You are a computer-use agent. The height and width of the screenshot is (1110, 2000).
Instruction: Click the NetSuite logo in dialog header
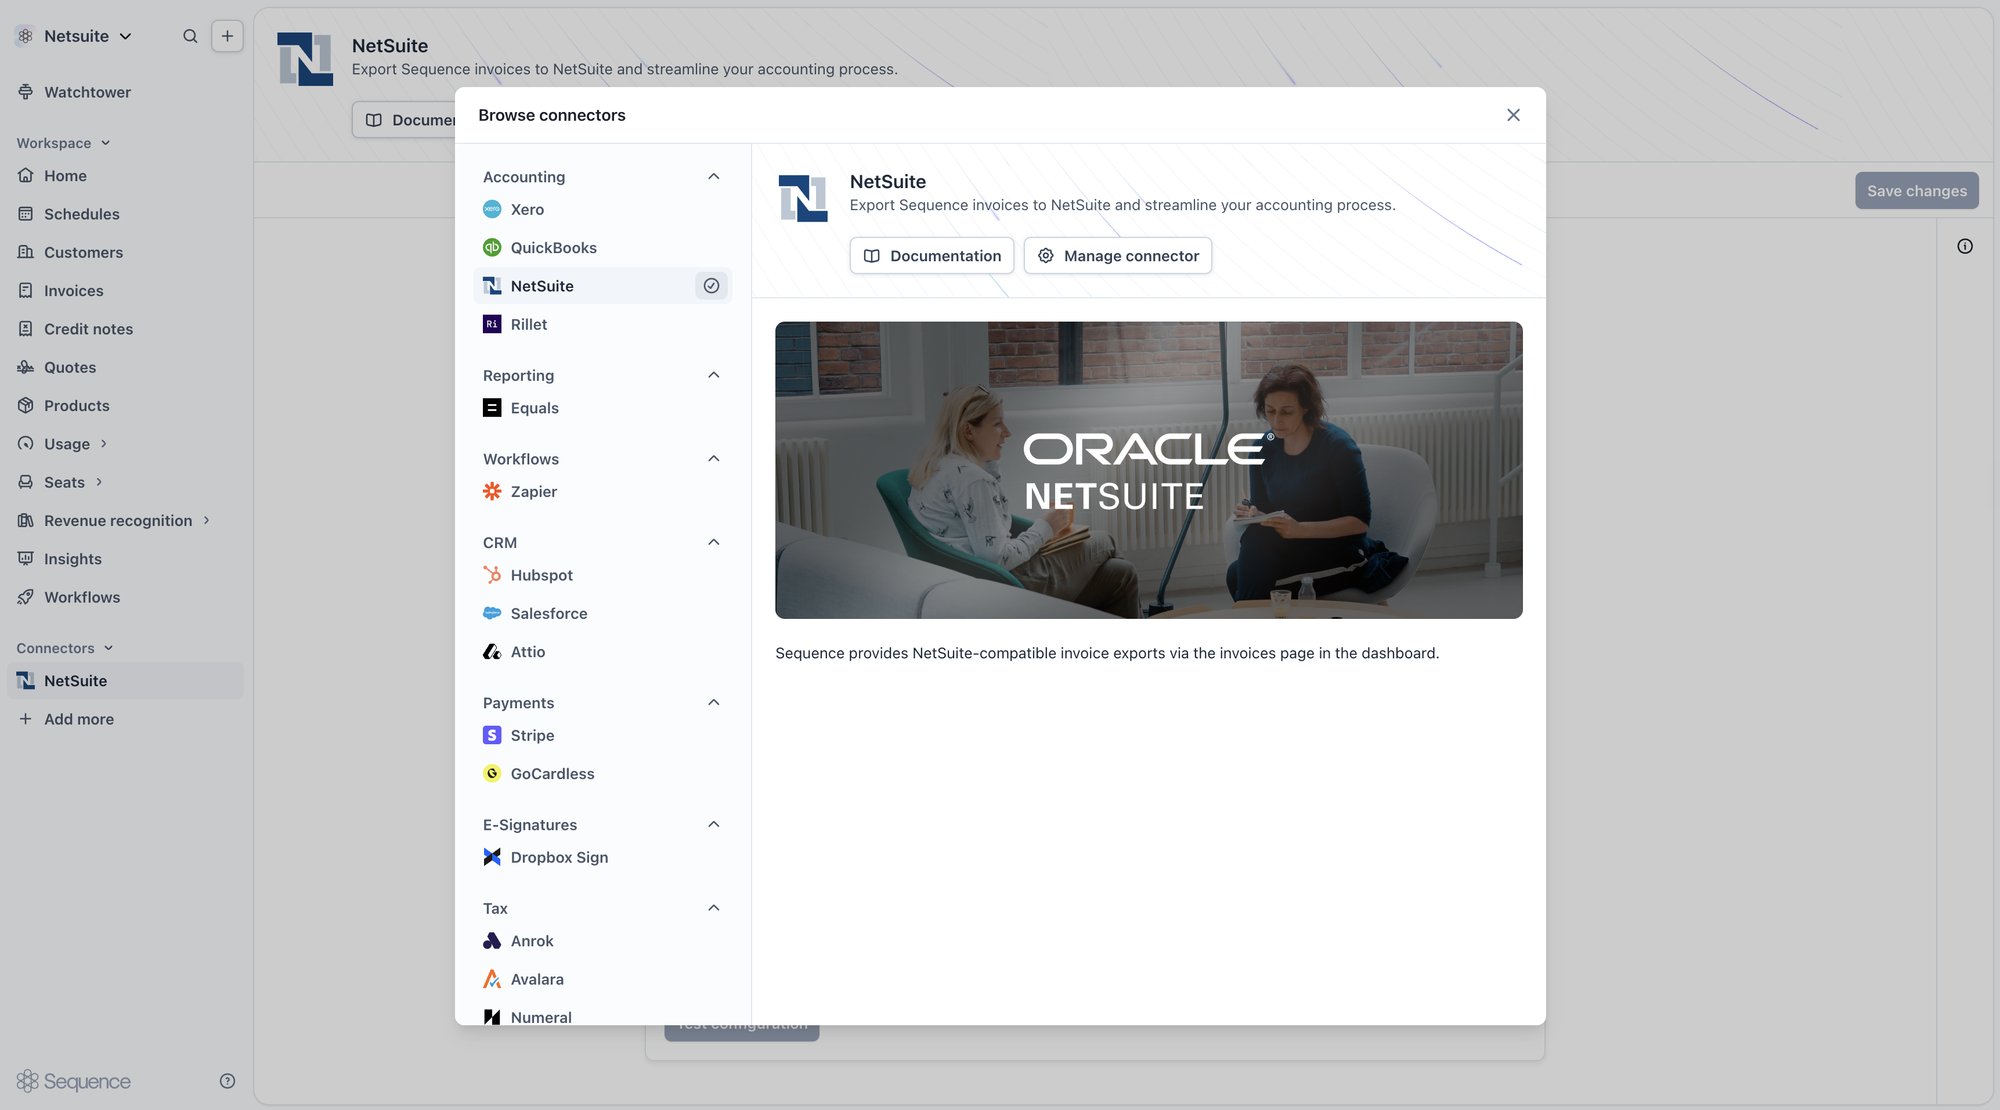(x=803, y=198)
